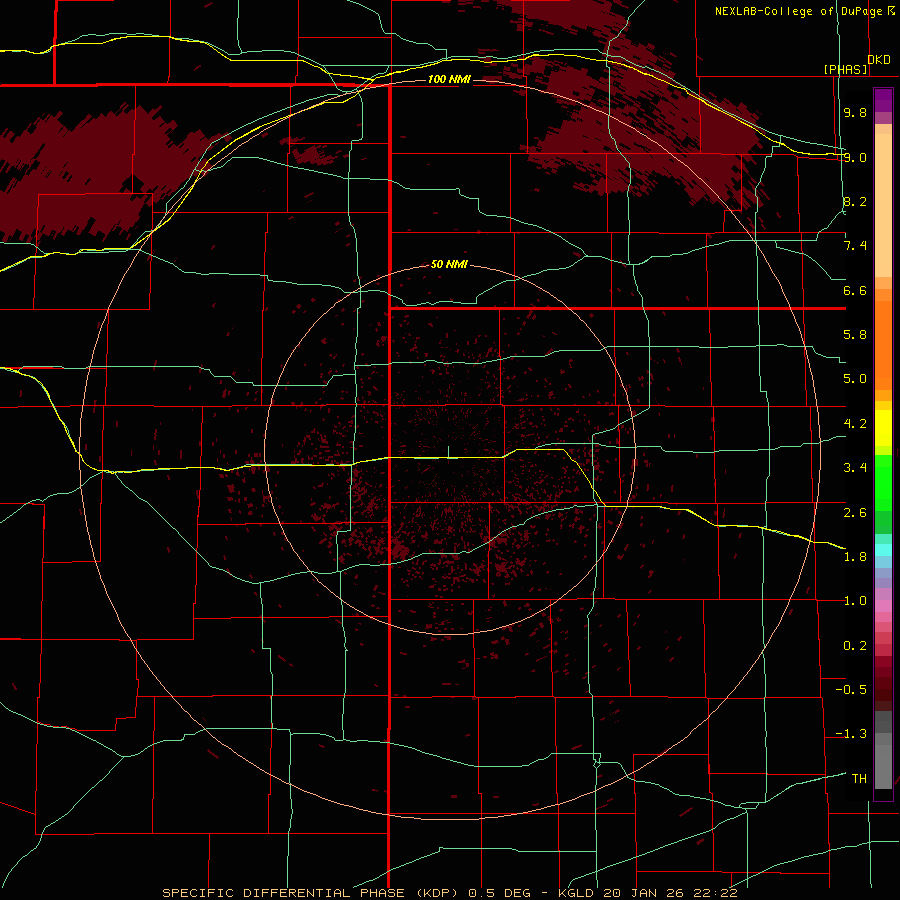Click the 5.8 legend value
900x900 pixels.
pyautogui.click(x=855, y=335)
